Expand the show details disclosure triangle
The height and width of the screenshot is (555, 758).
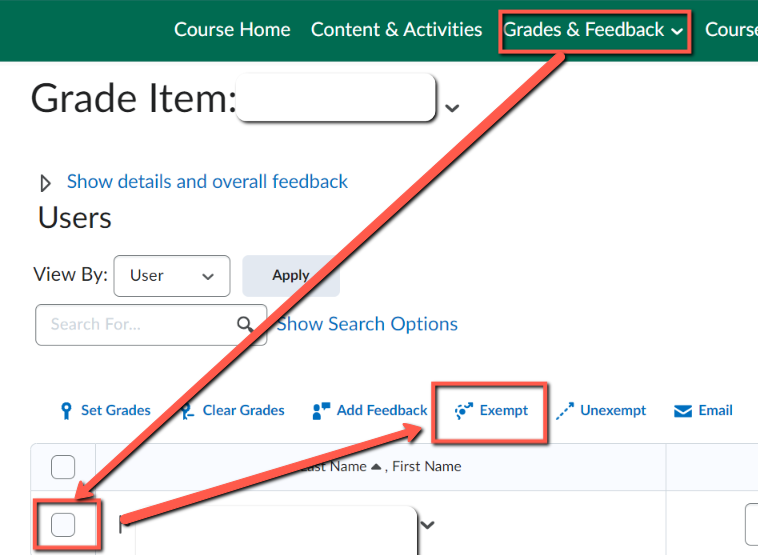click(45, 183)
